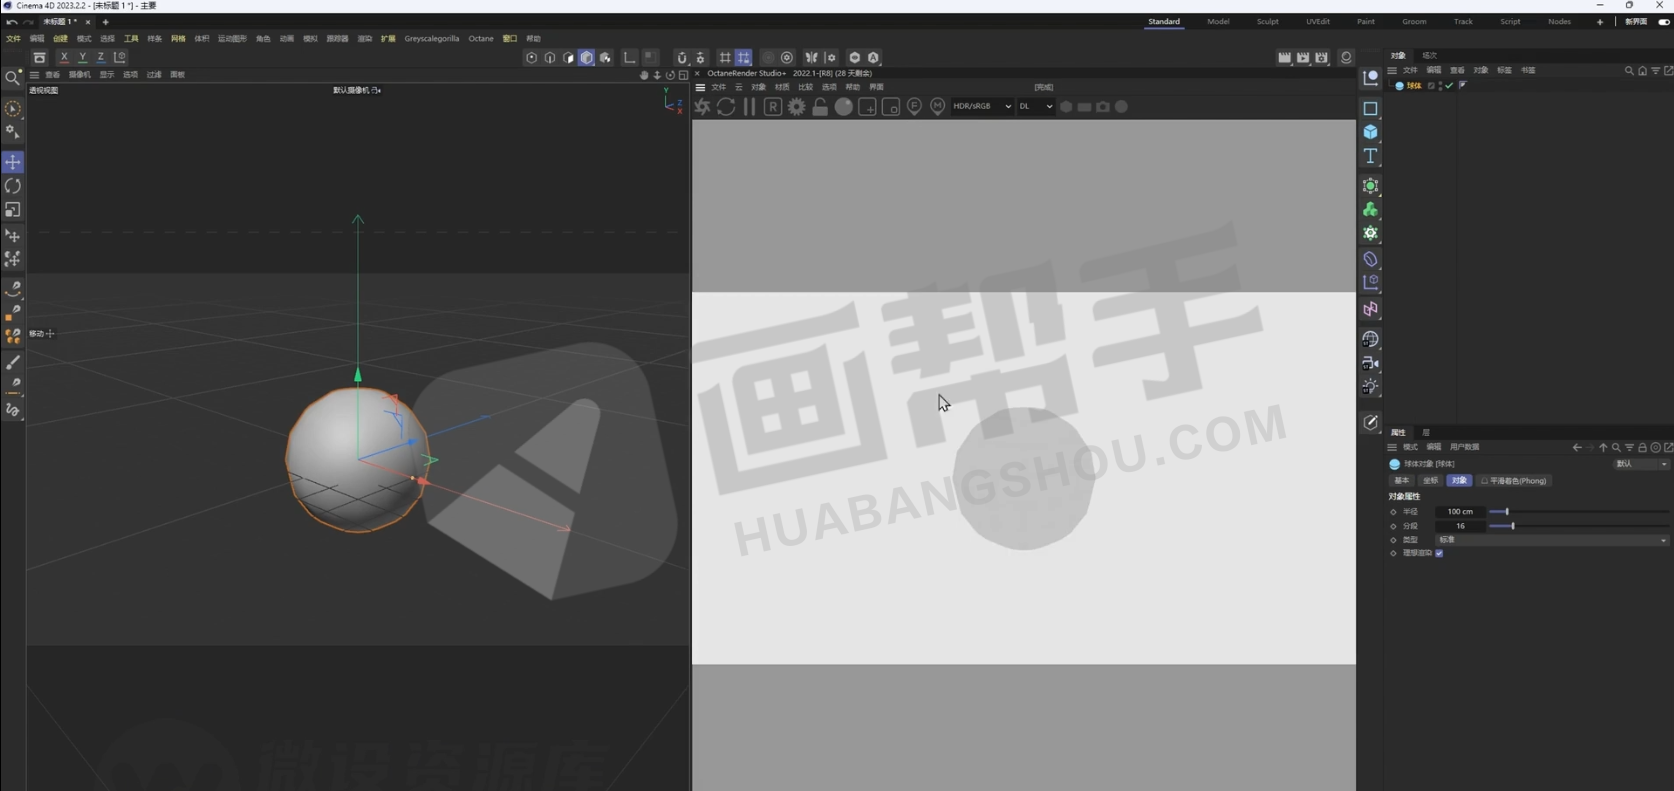Click the Light object icon

coord(1370,387)
